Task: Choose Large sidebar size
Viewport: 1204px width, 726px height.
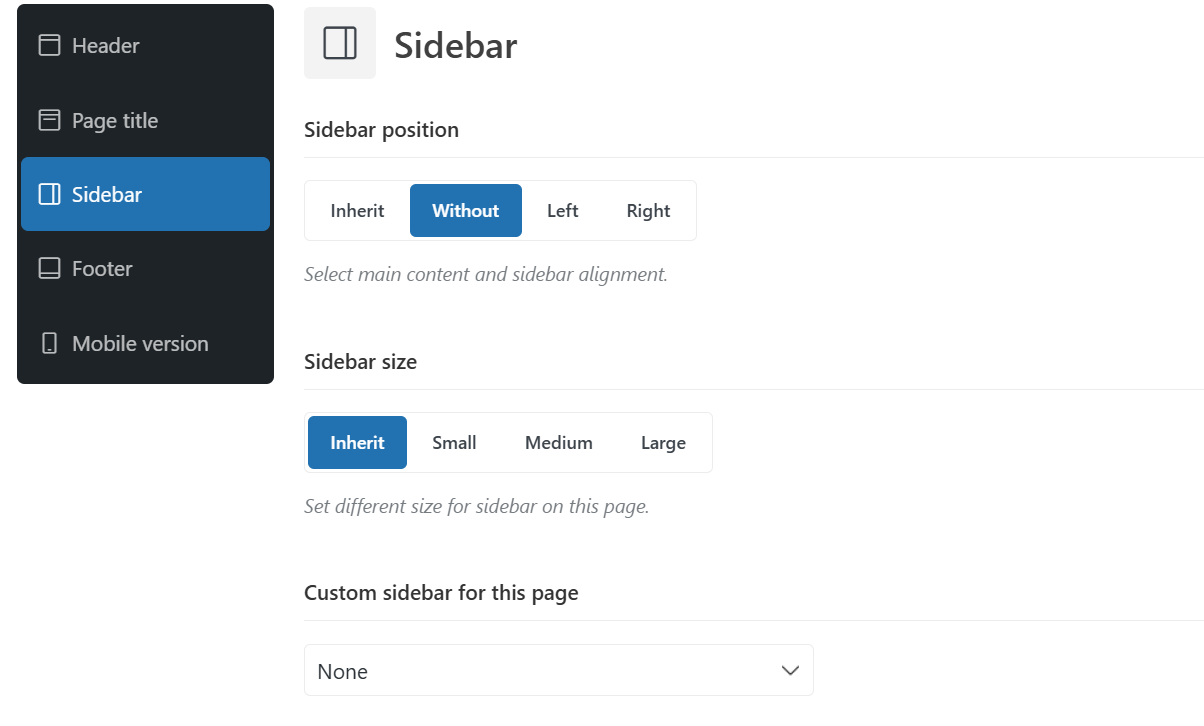Action: coord(663,443)
